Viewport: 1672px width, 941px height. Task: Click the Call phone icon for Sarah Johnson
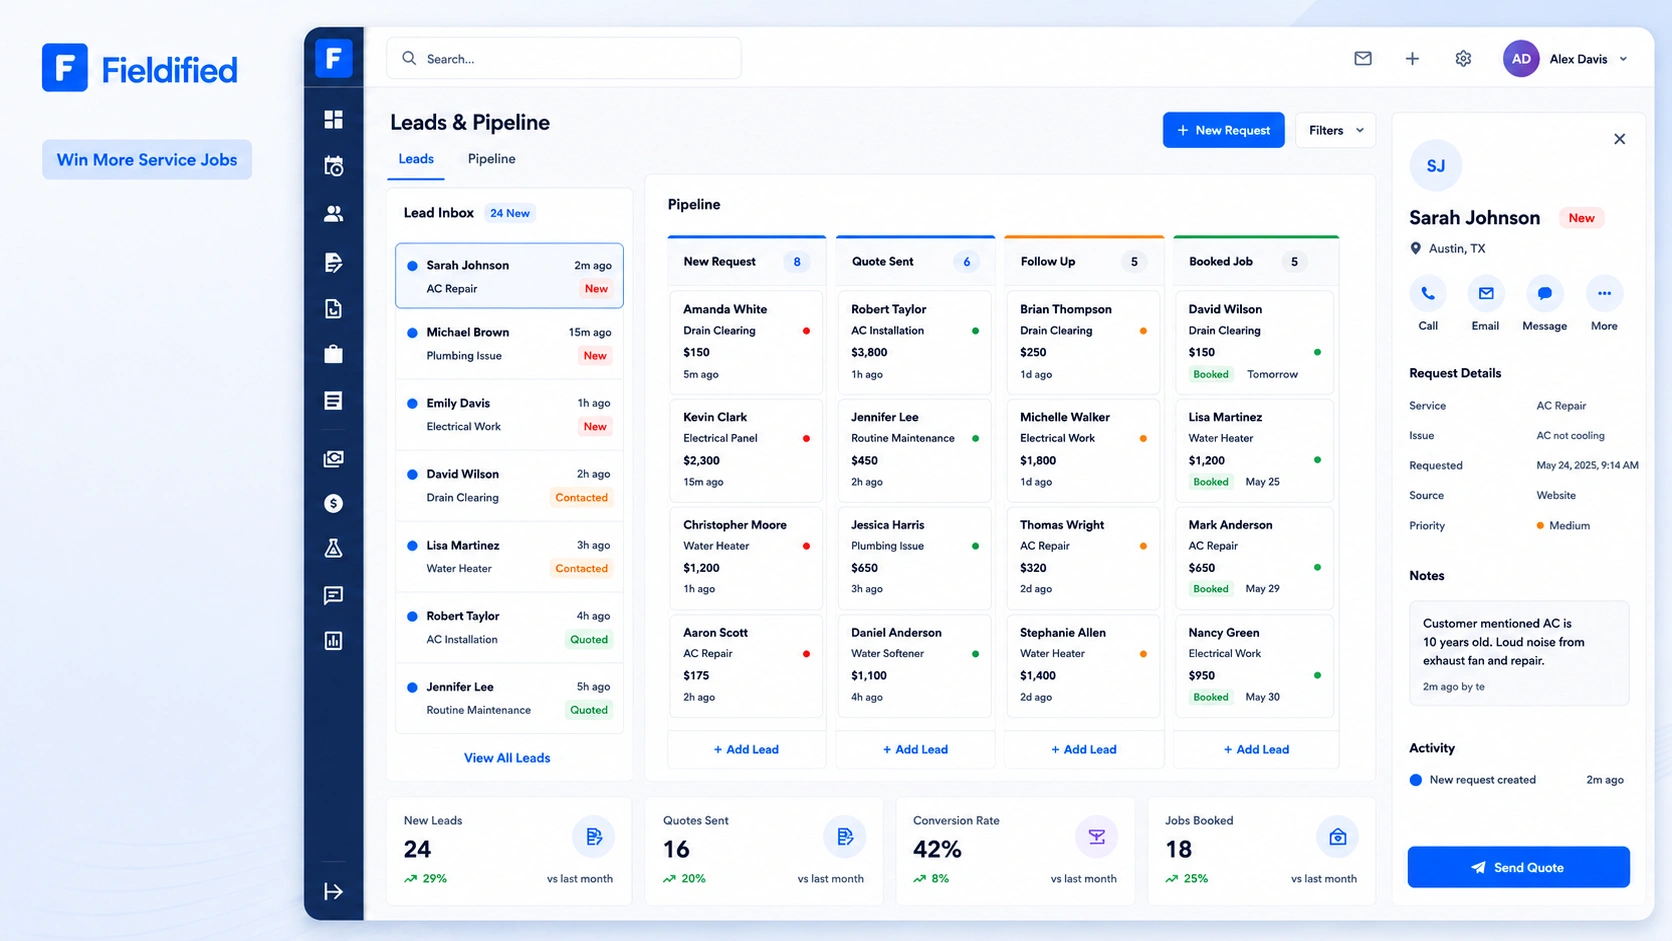pos(1428,294)
